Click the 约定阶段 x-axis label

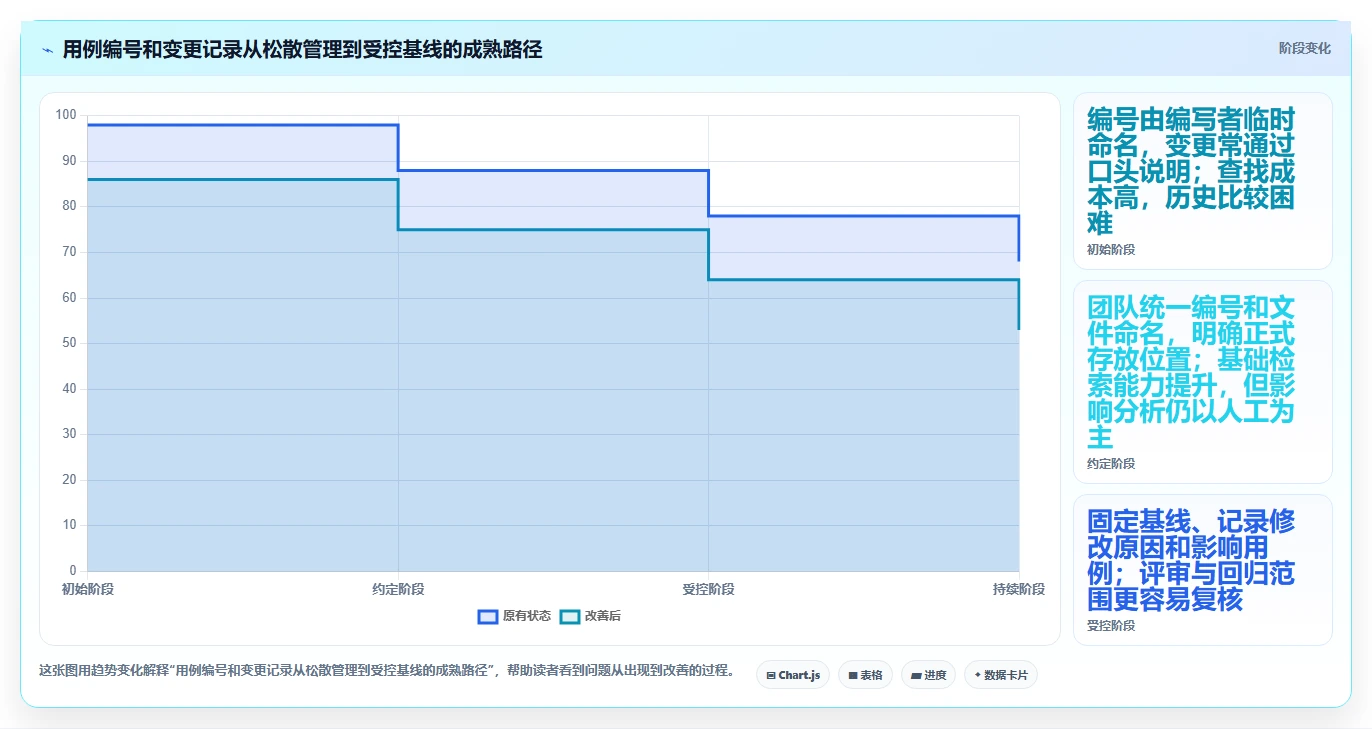(x=398, y=589)
